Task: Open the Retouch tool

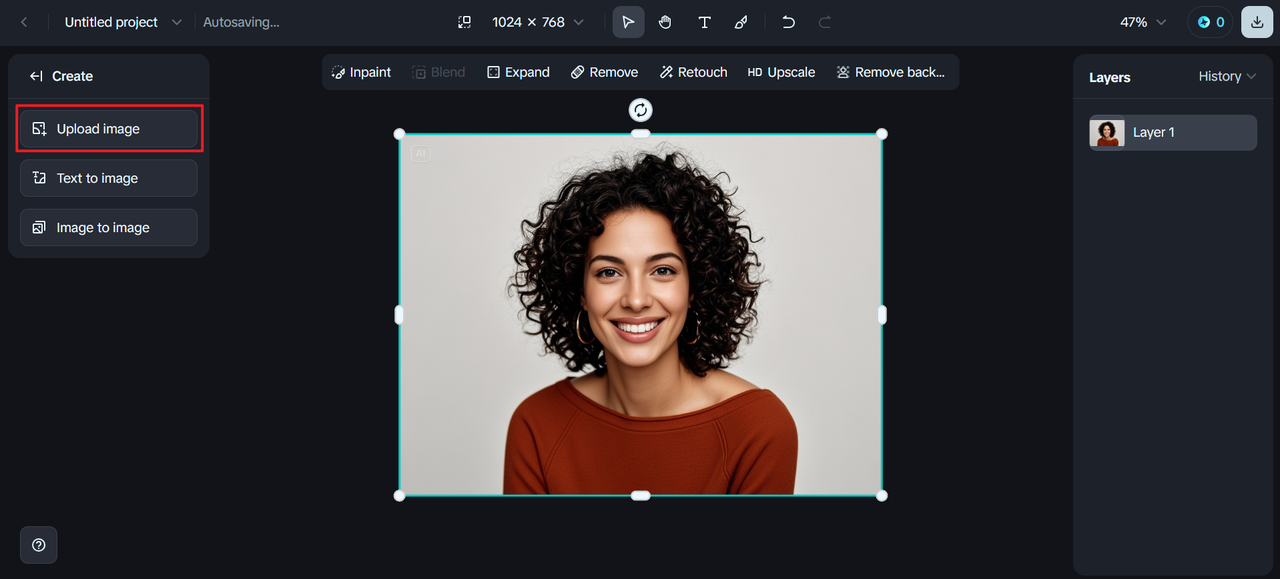Action: coord(693,72)
